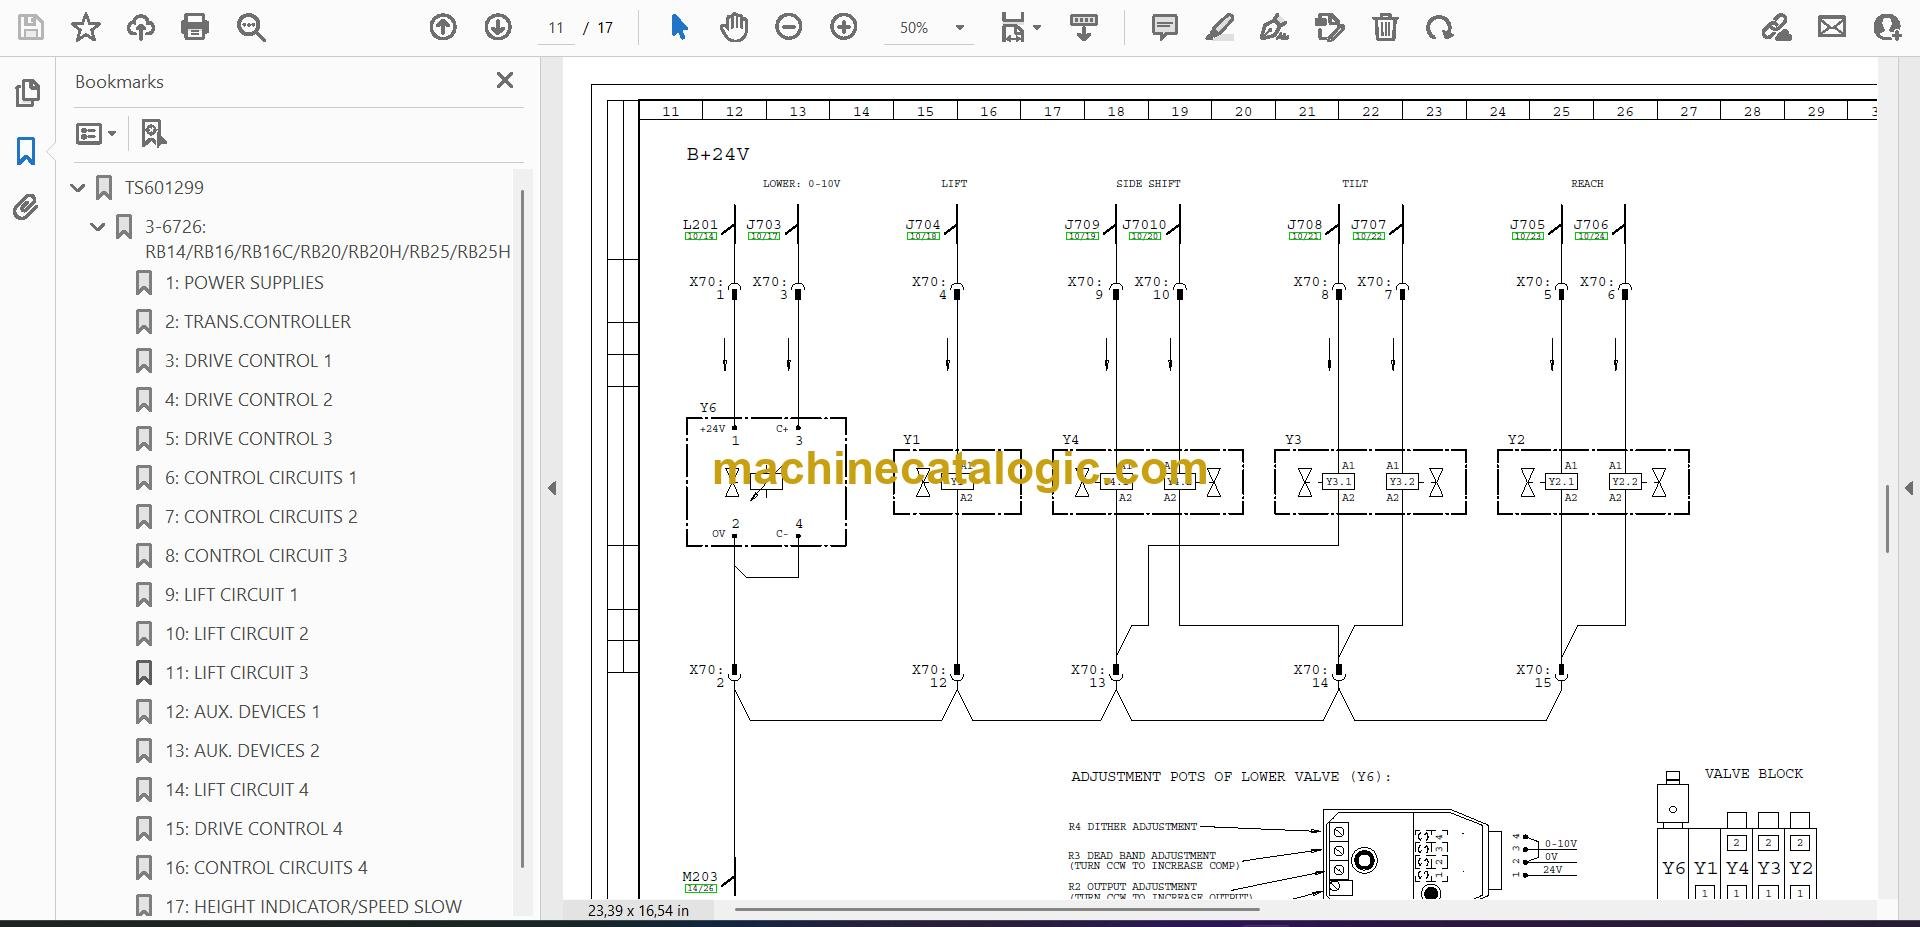Viewport: 1920px width, 927px height.
Task: Rotate the page view
Action: point(1440,27)
